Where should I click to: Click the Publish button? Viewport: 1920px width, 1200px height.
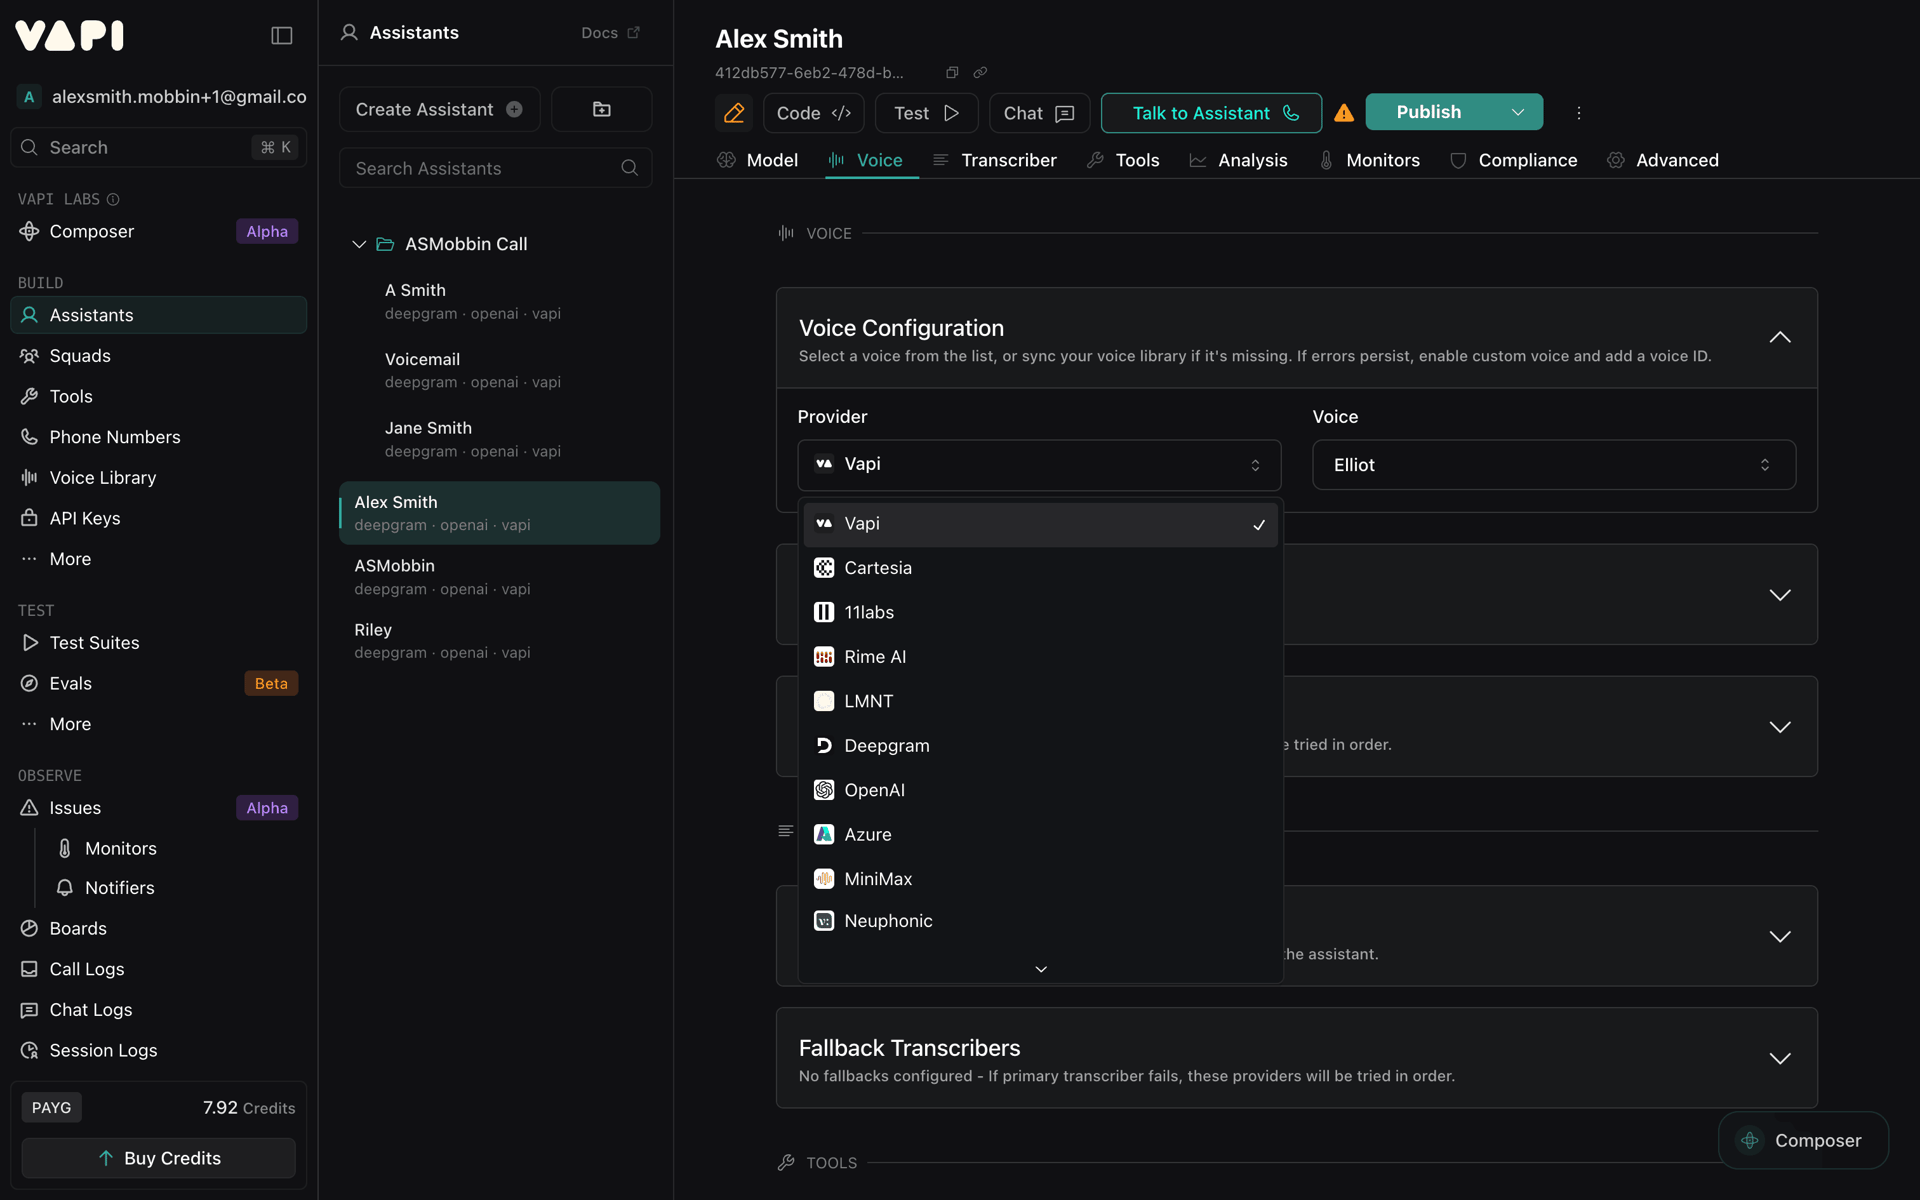coord(1429,112)
